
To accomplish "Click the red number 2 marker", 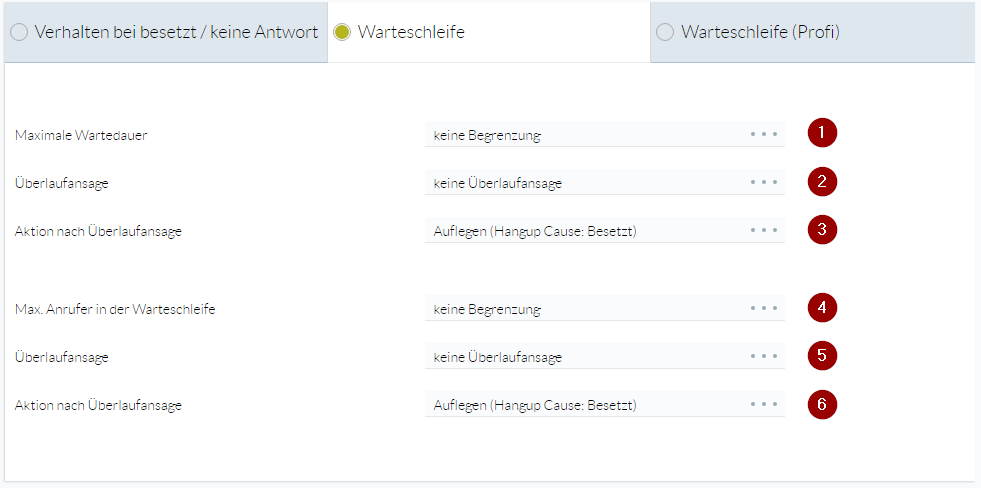I will (x=822, y=181).
